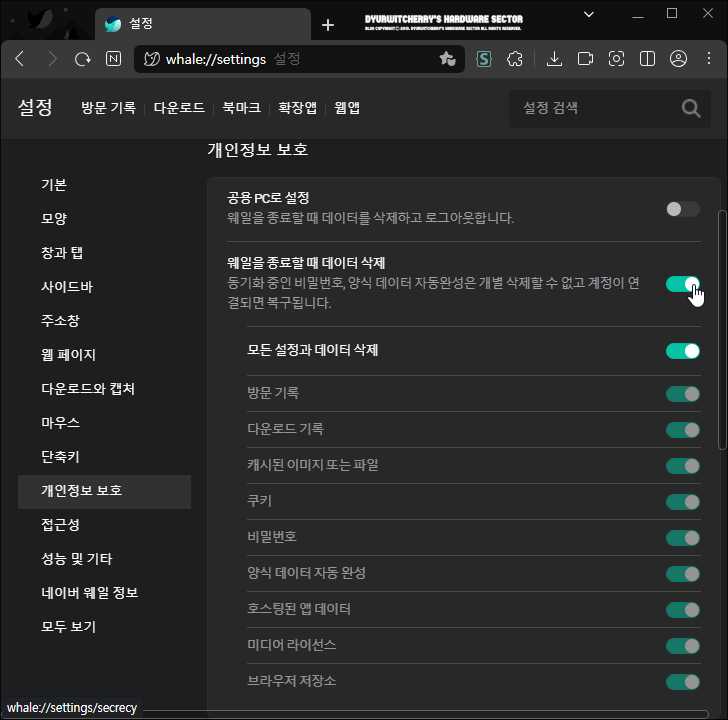This screenshot has width=728, height=720.
Task: Toggle the 다운로드 기록 switch
Action: pyautogui.click(x=682, y=430)
